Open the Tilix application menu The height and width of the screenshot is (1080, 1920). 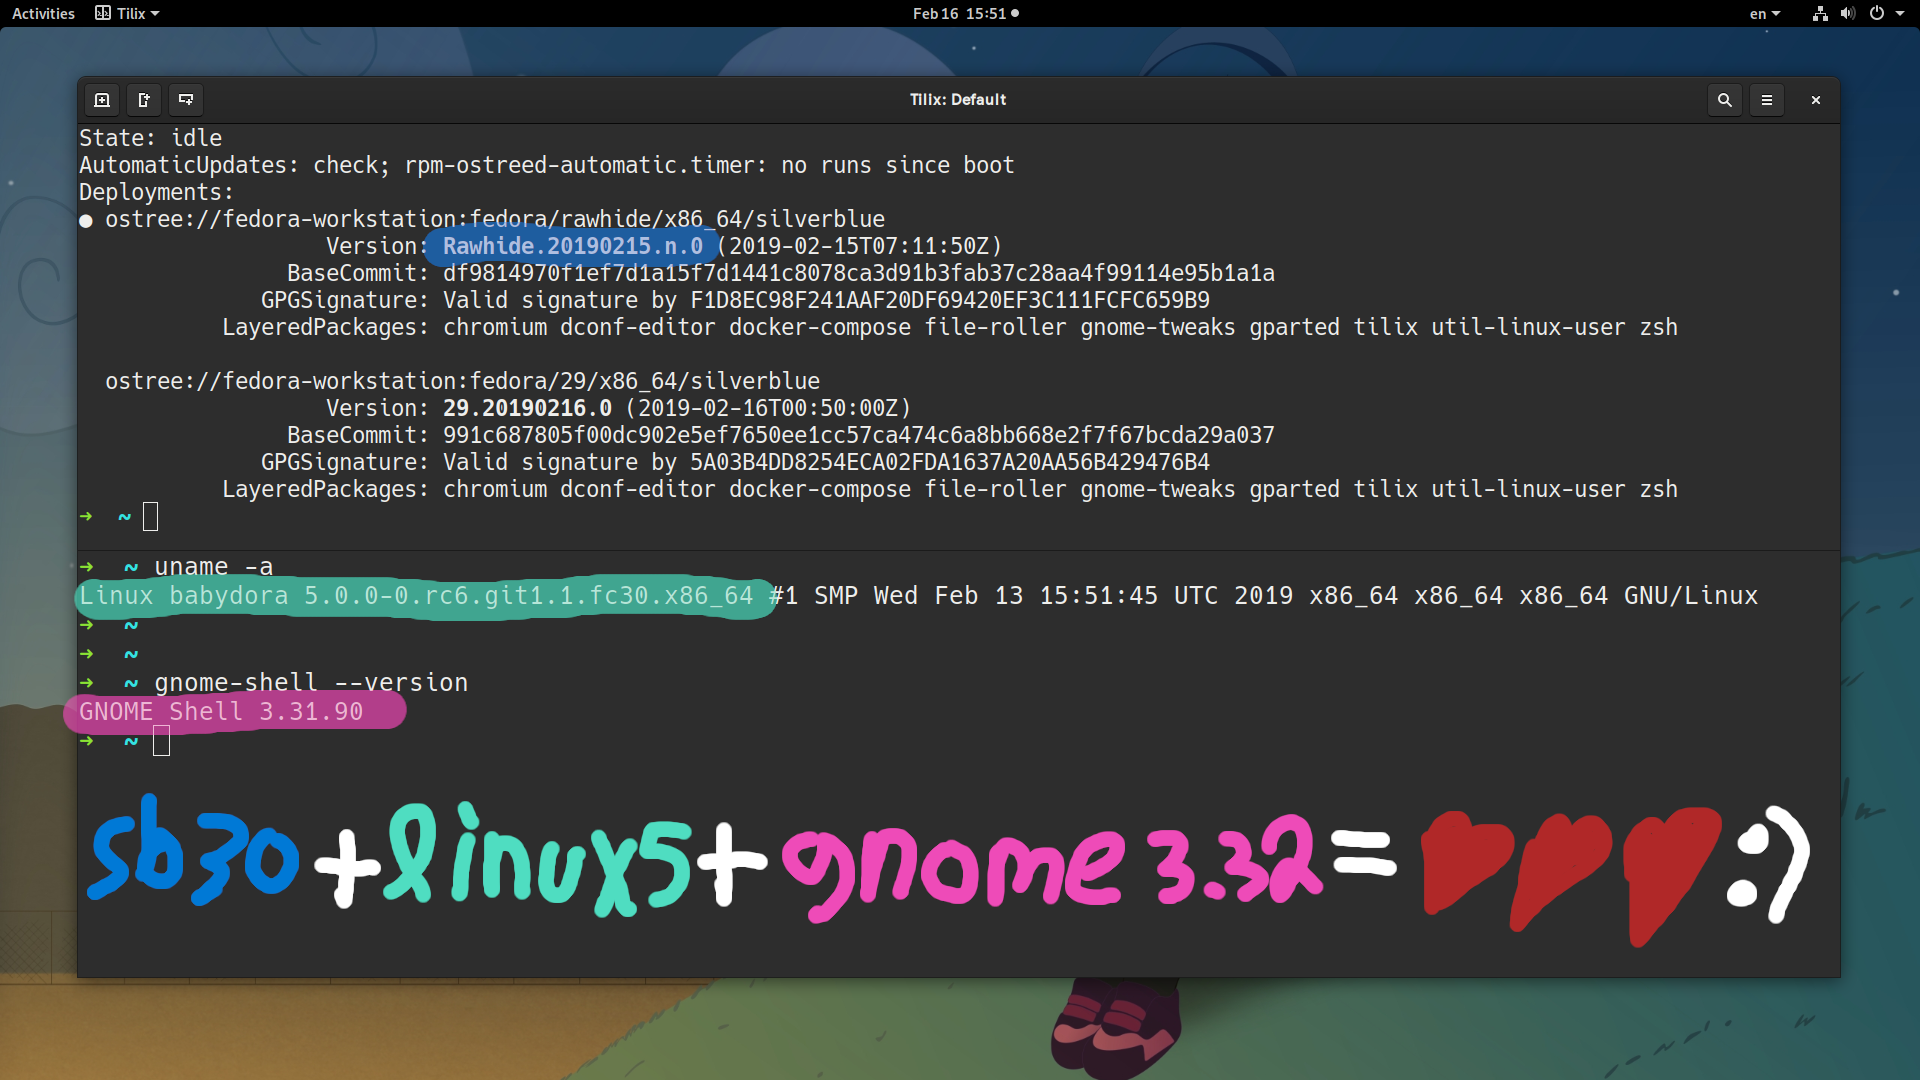128,13
